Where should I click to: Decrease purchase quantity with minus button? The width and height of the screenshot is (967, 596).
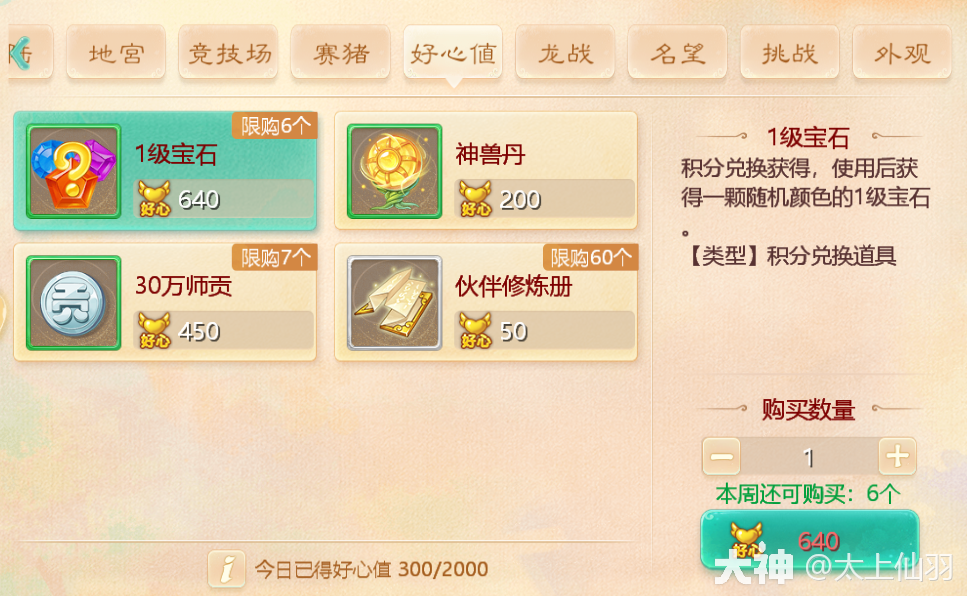[x=722, y=457]
